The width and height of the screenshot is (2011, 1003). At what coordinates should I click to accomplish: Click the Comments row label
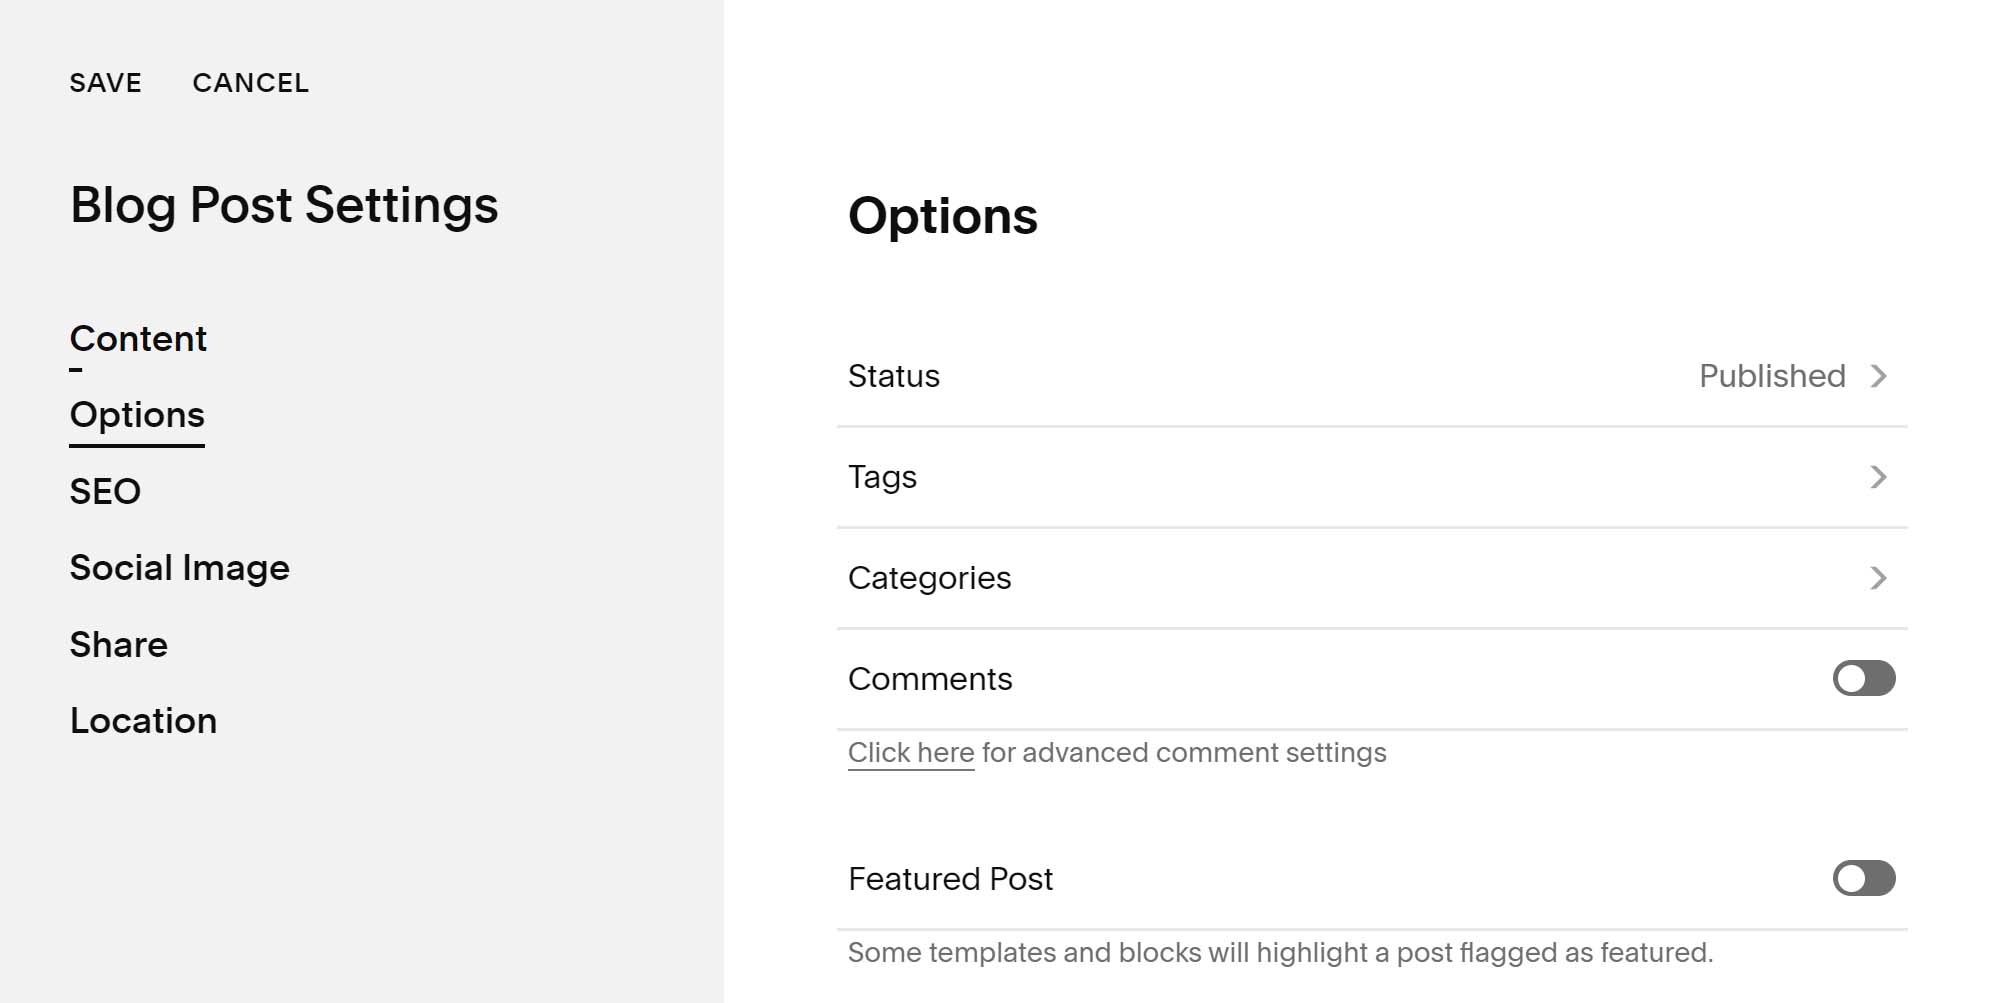tap(930, 679)
